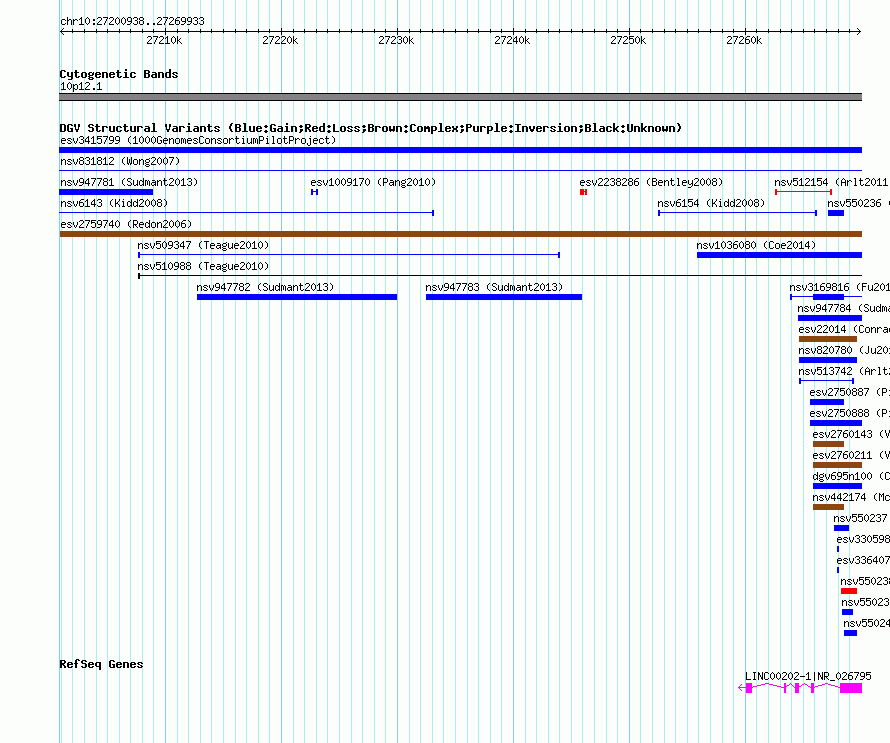
Task: Select the esv2750887 variant label
Action: coord(850,392)
